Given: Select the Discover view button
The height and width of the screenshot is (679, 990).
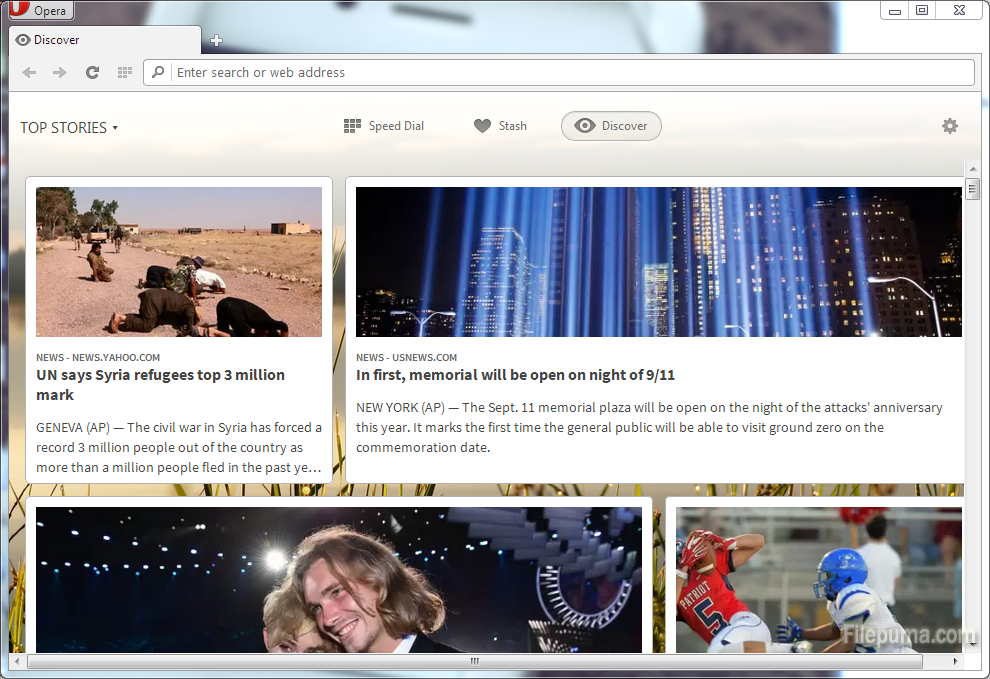Looking at the screenshot, I should coord(611,126).
